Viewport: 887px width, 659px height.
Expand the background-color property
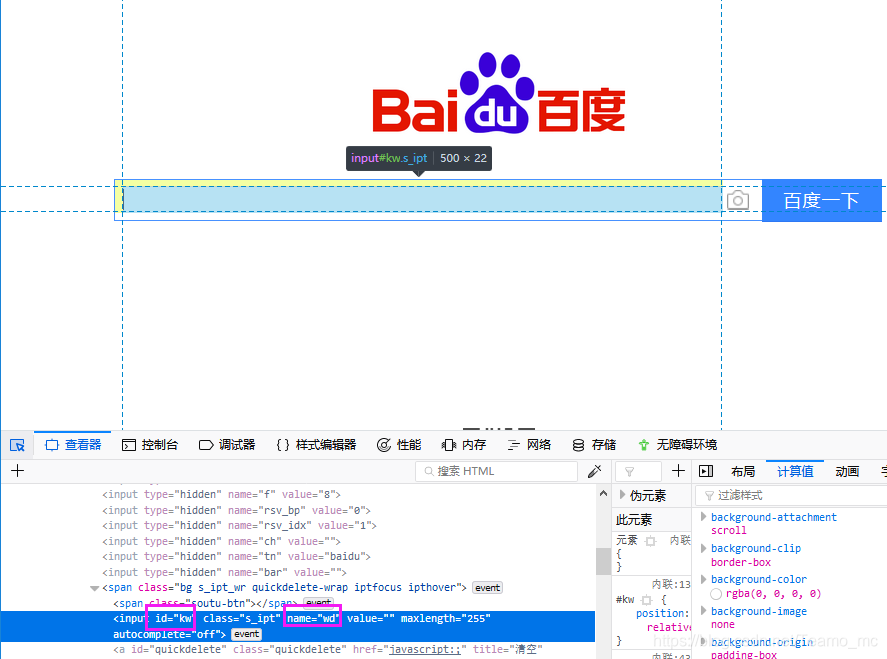point(703,579)
